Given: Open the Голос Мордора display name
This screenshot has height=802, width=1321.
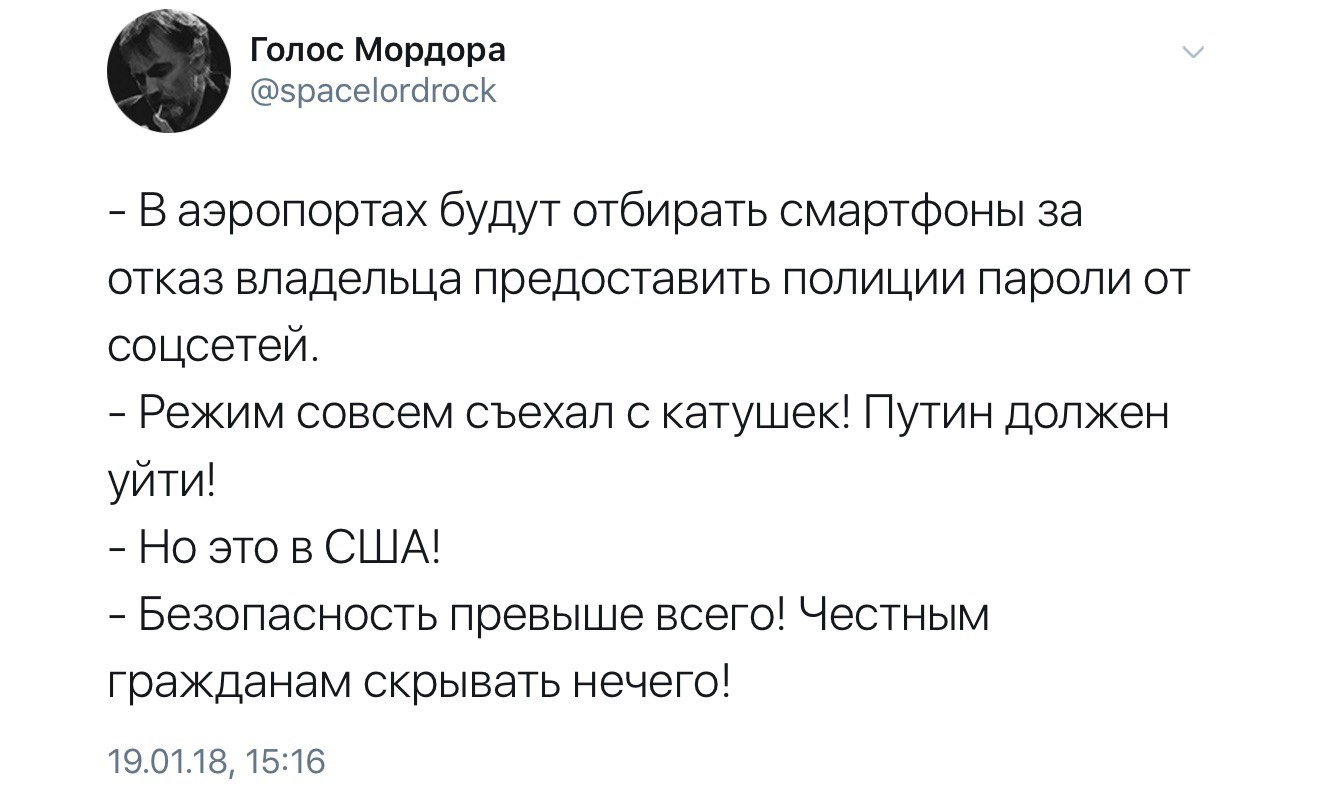Looking at the screenshot, I should pos(375,51).
